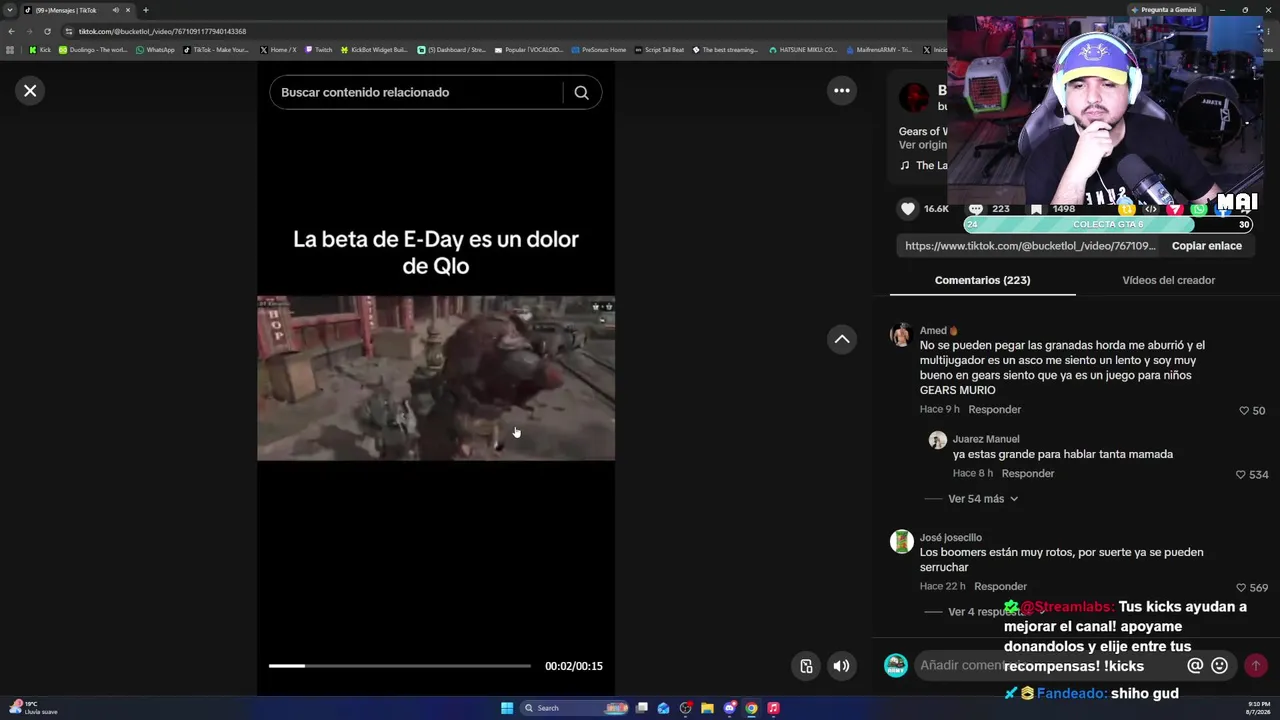Viewport: 1280px width, 720px height.
Task: Toggle auto-scroll icon beside volume
Action: point(807,666)
